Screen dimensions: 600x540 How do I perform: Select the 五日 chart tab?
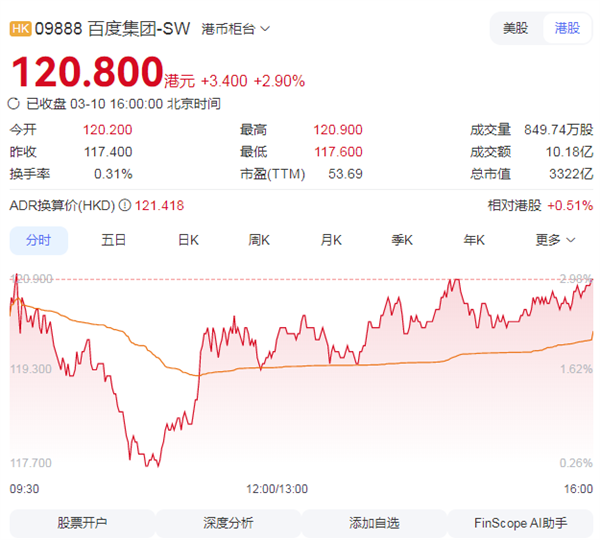tap(113, 240)
